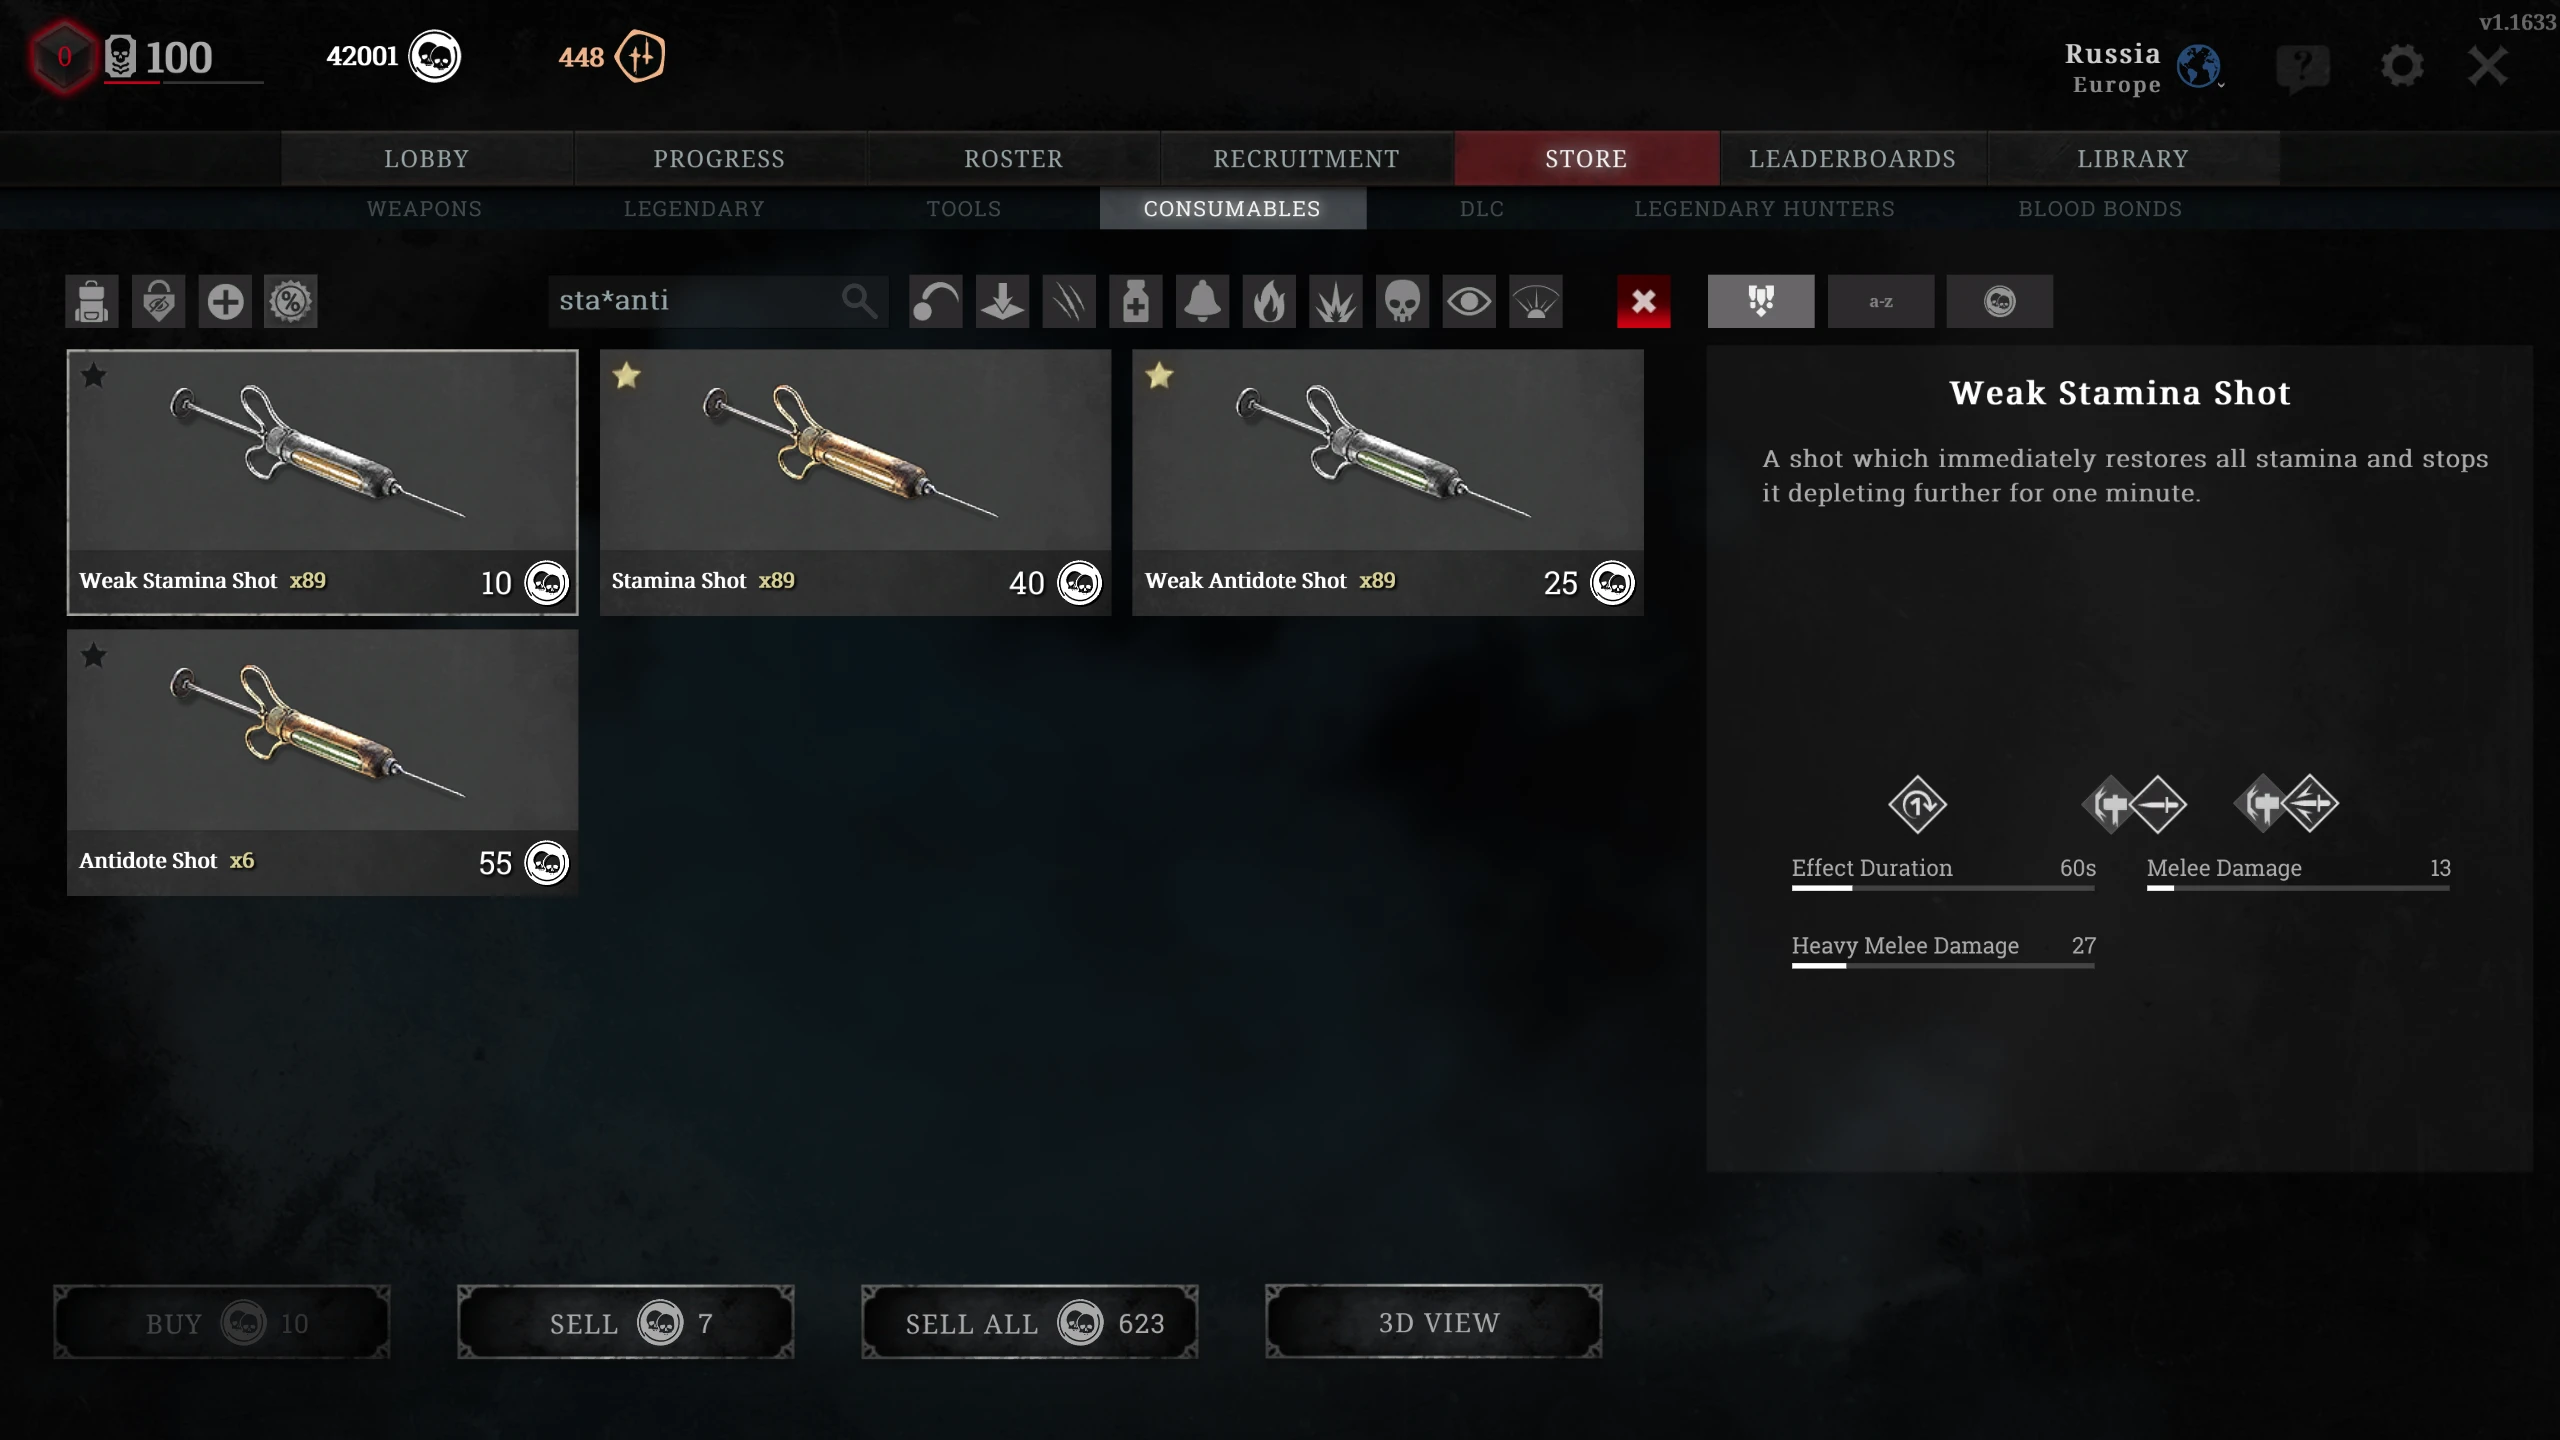Sort items alphabetically with a-z button
Screen dimensions: 2560x1440
[x=1880, y=301]
